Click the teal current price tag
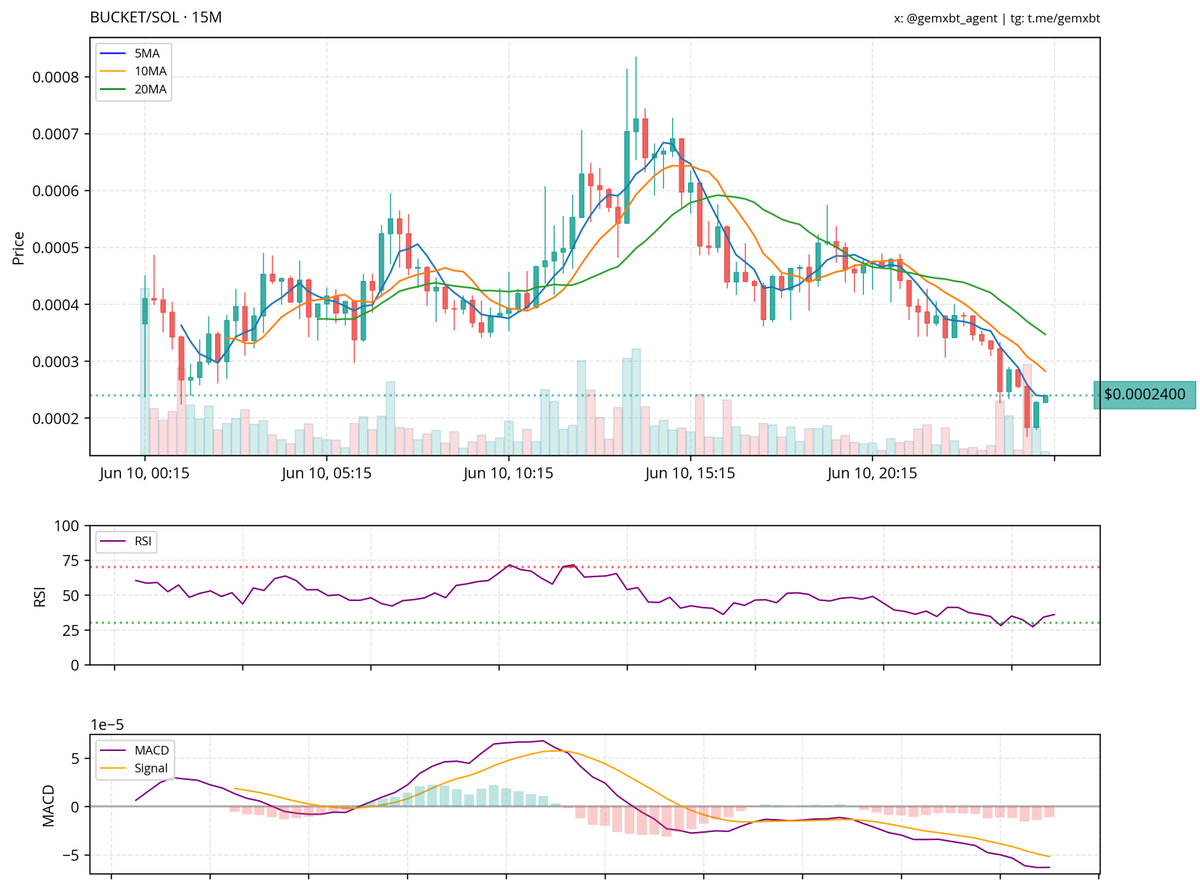 [1146, 395]
